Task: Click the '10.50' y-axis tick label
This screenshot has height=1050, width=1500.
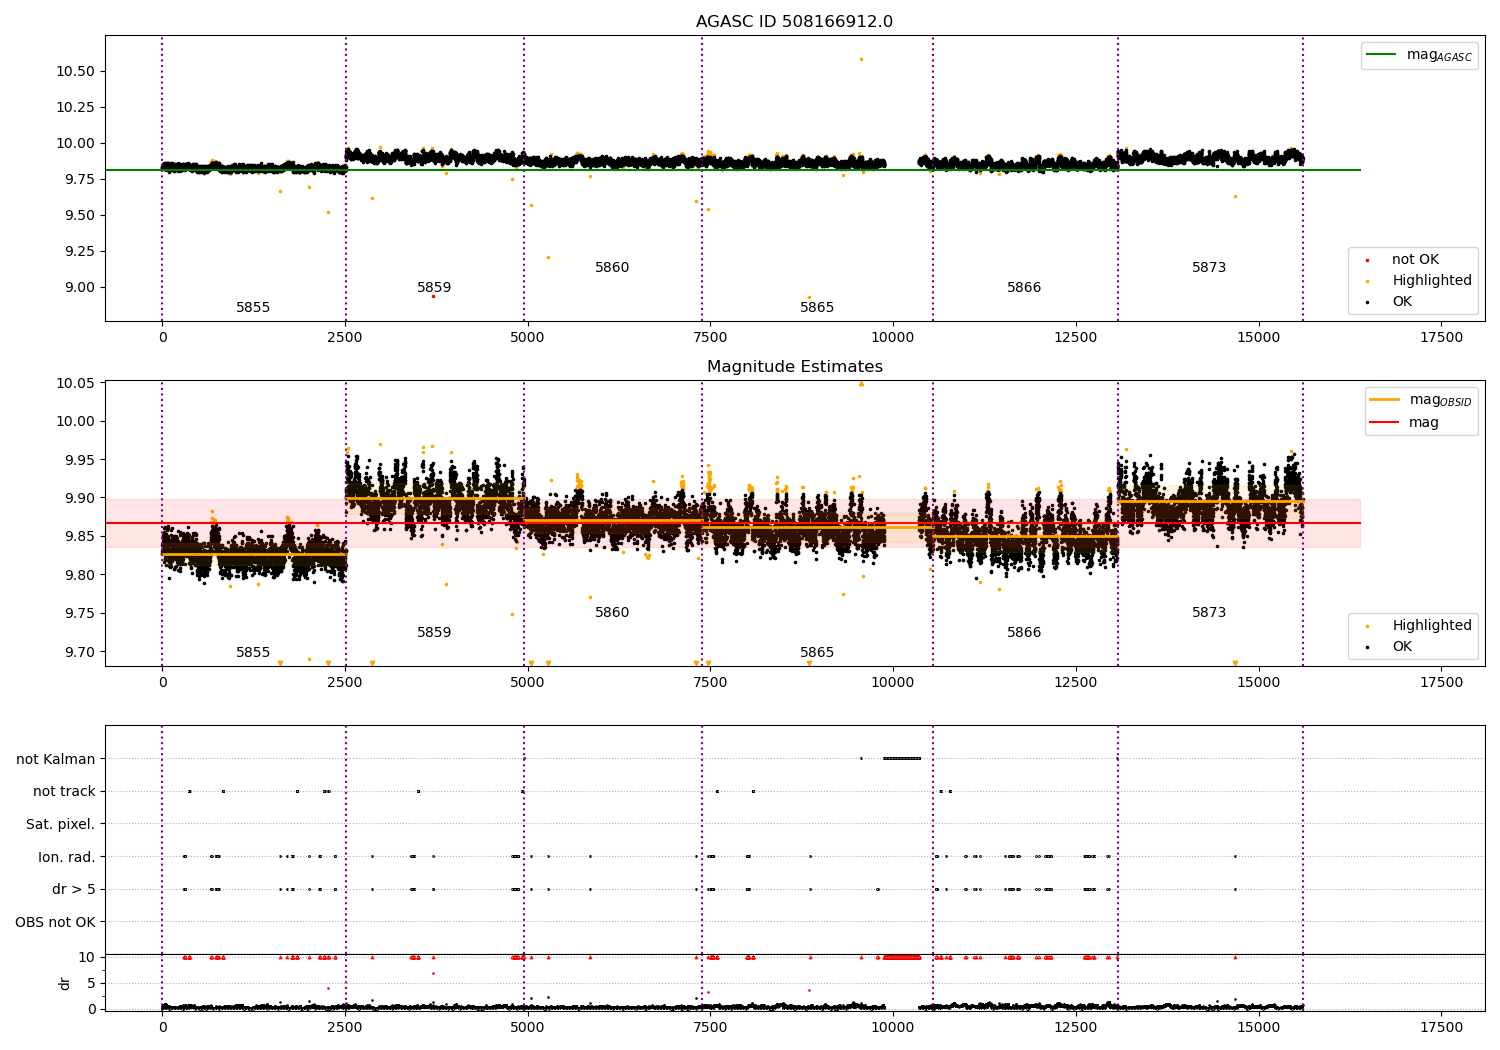Action: tap(75, 71)
